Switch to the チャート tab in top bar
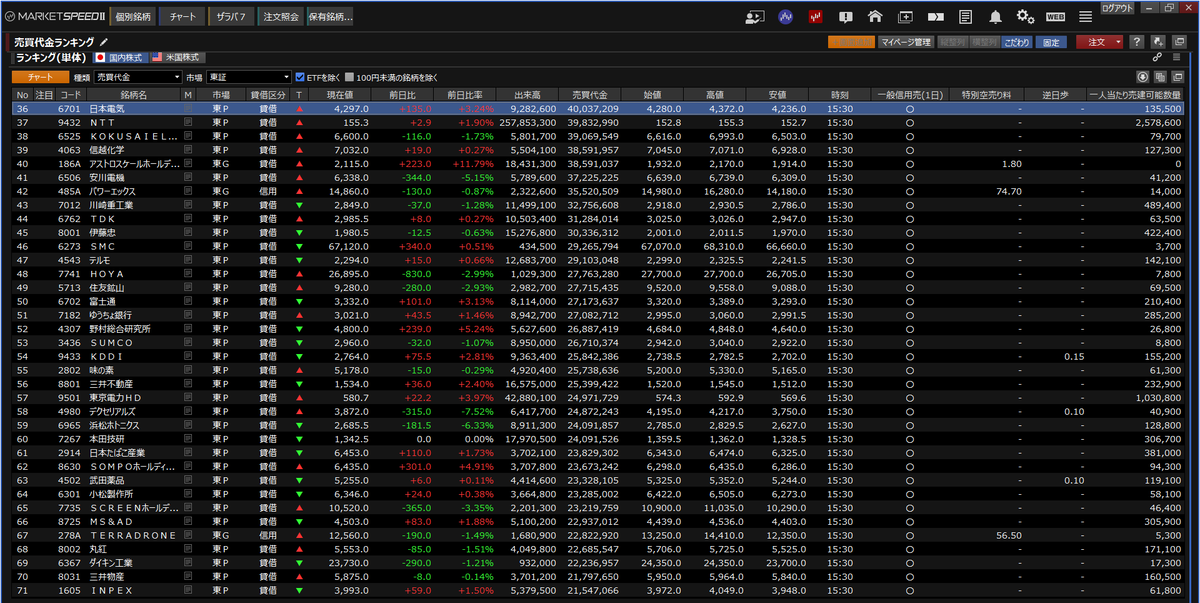This screenshot has height=603, width=1200. pos(182,17)
